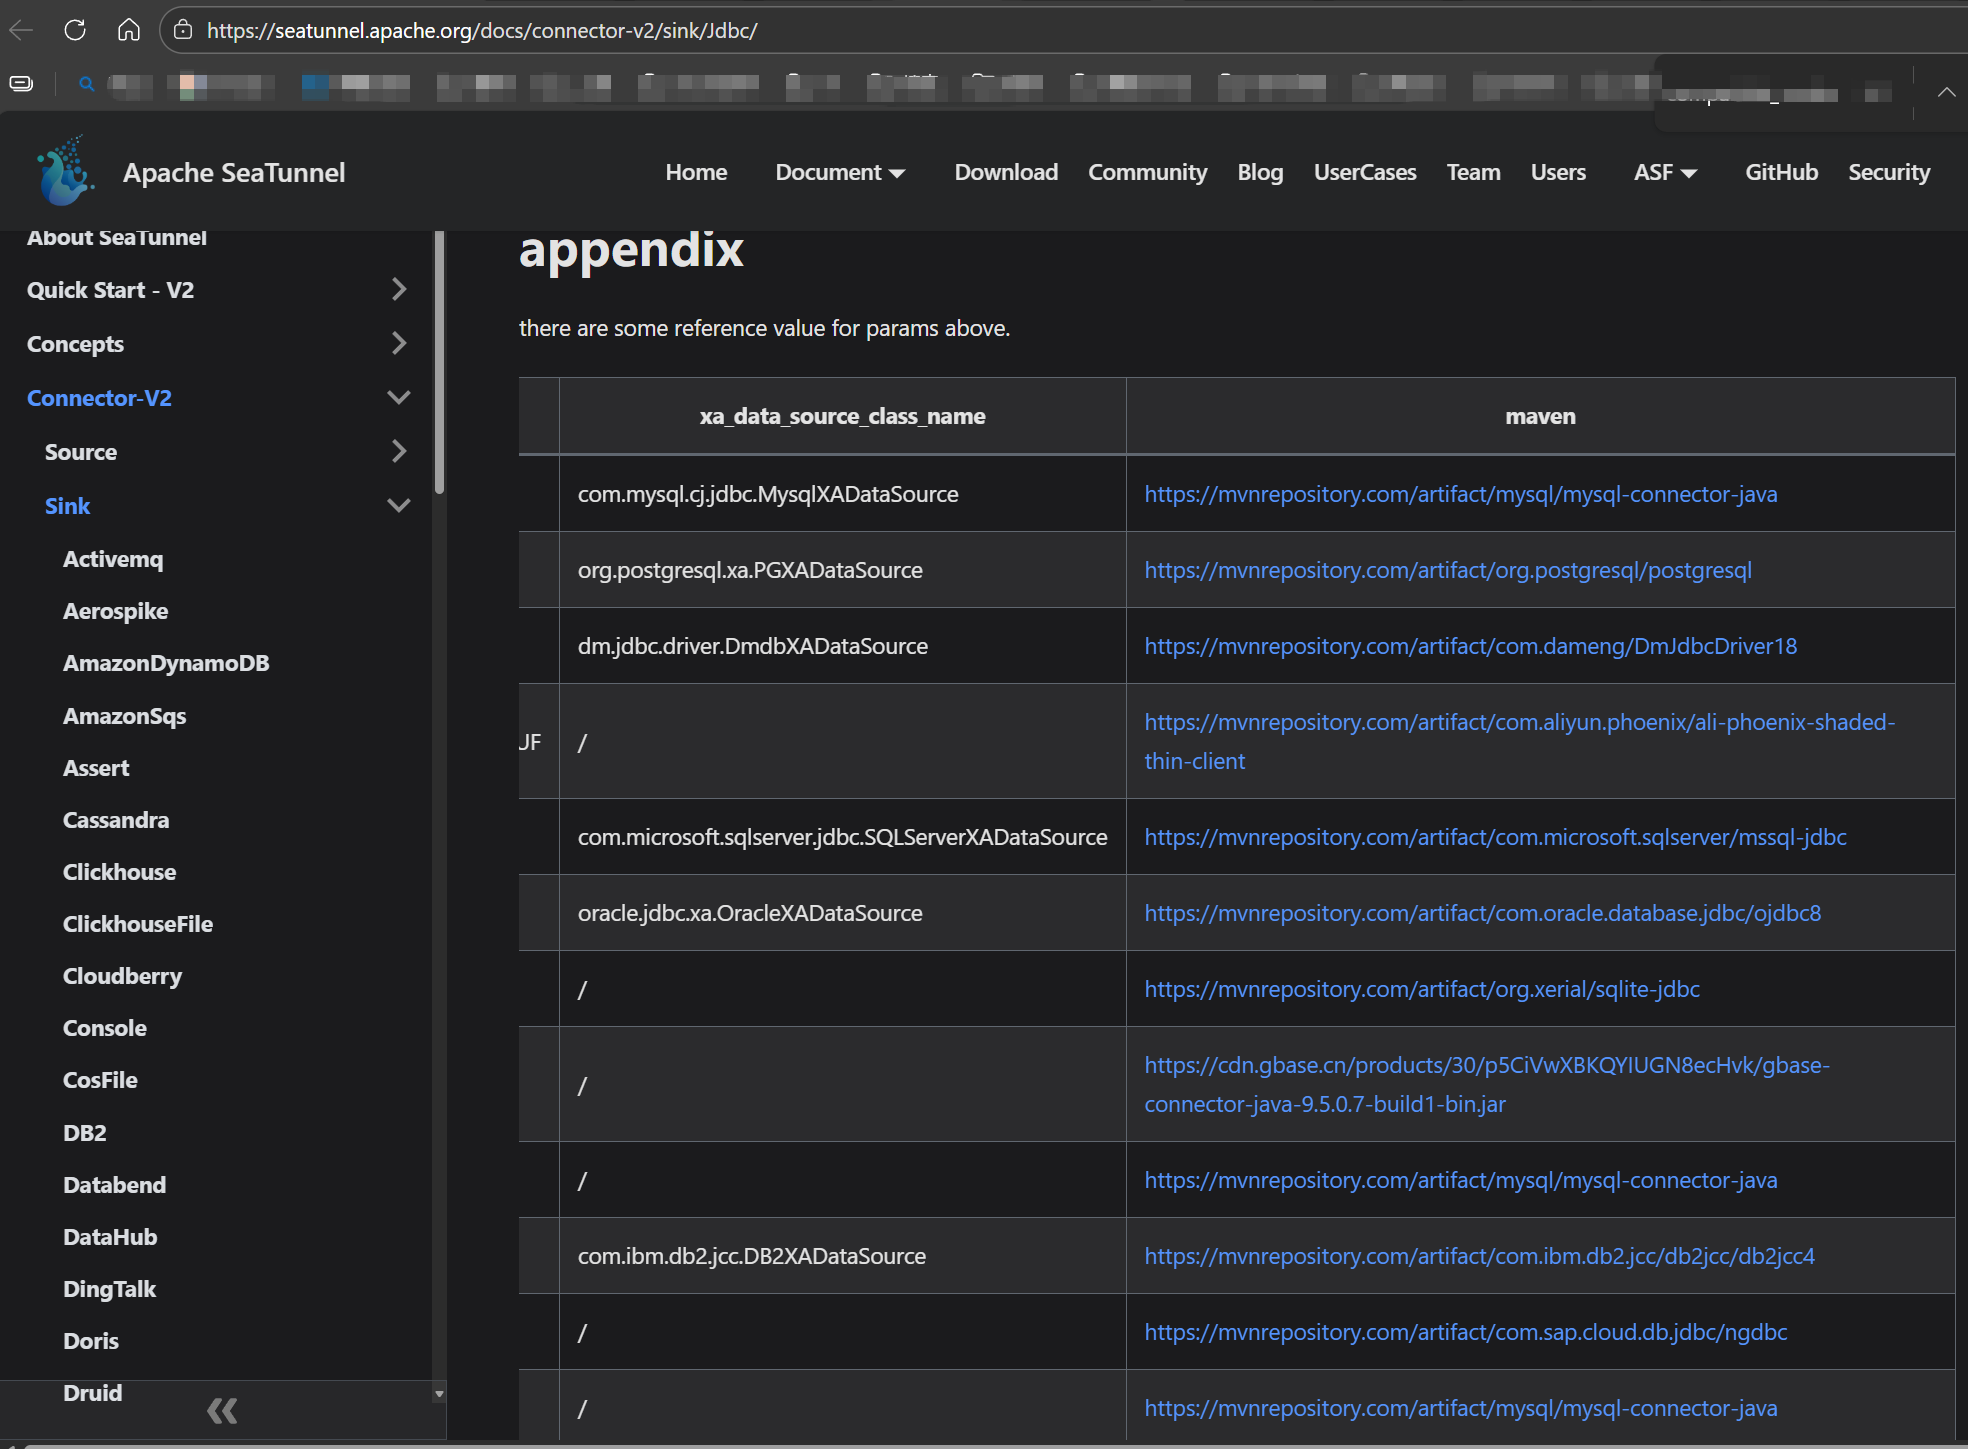Click the browser home icon
This screenshot has height=1449, width=1968.
pos(129,30)
